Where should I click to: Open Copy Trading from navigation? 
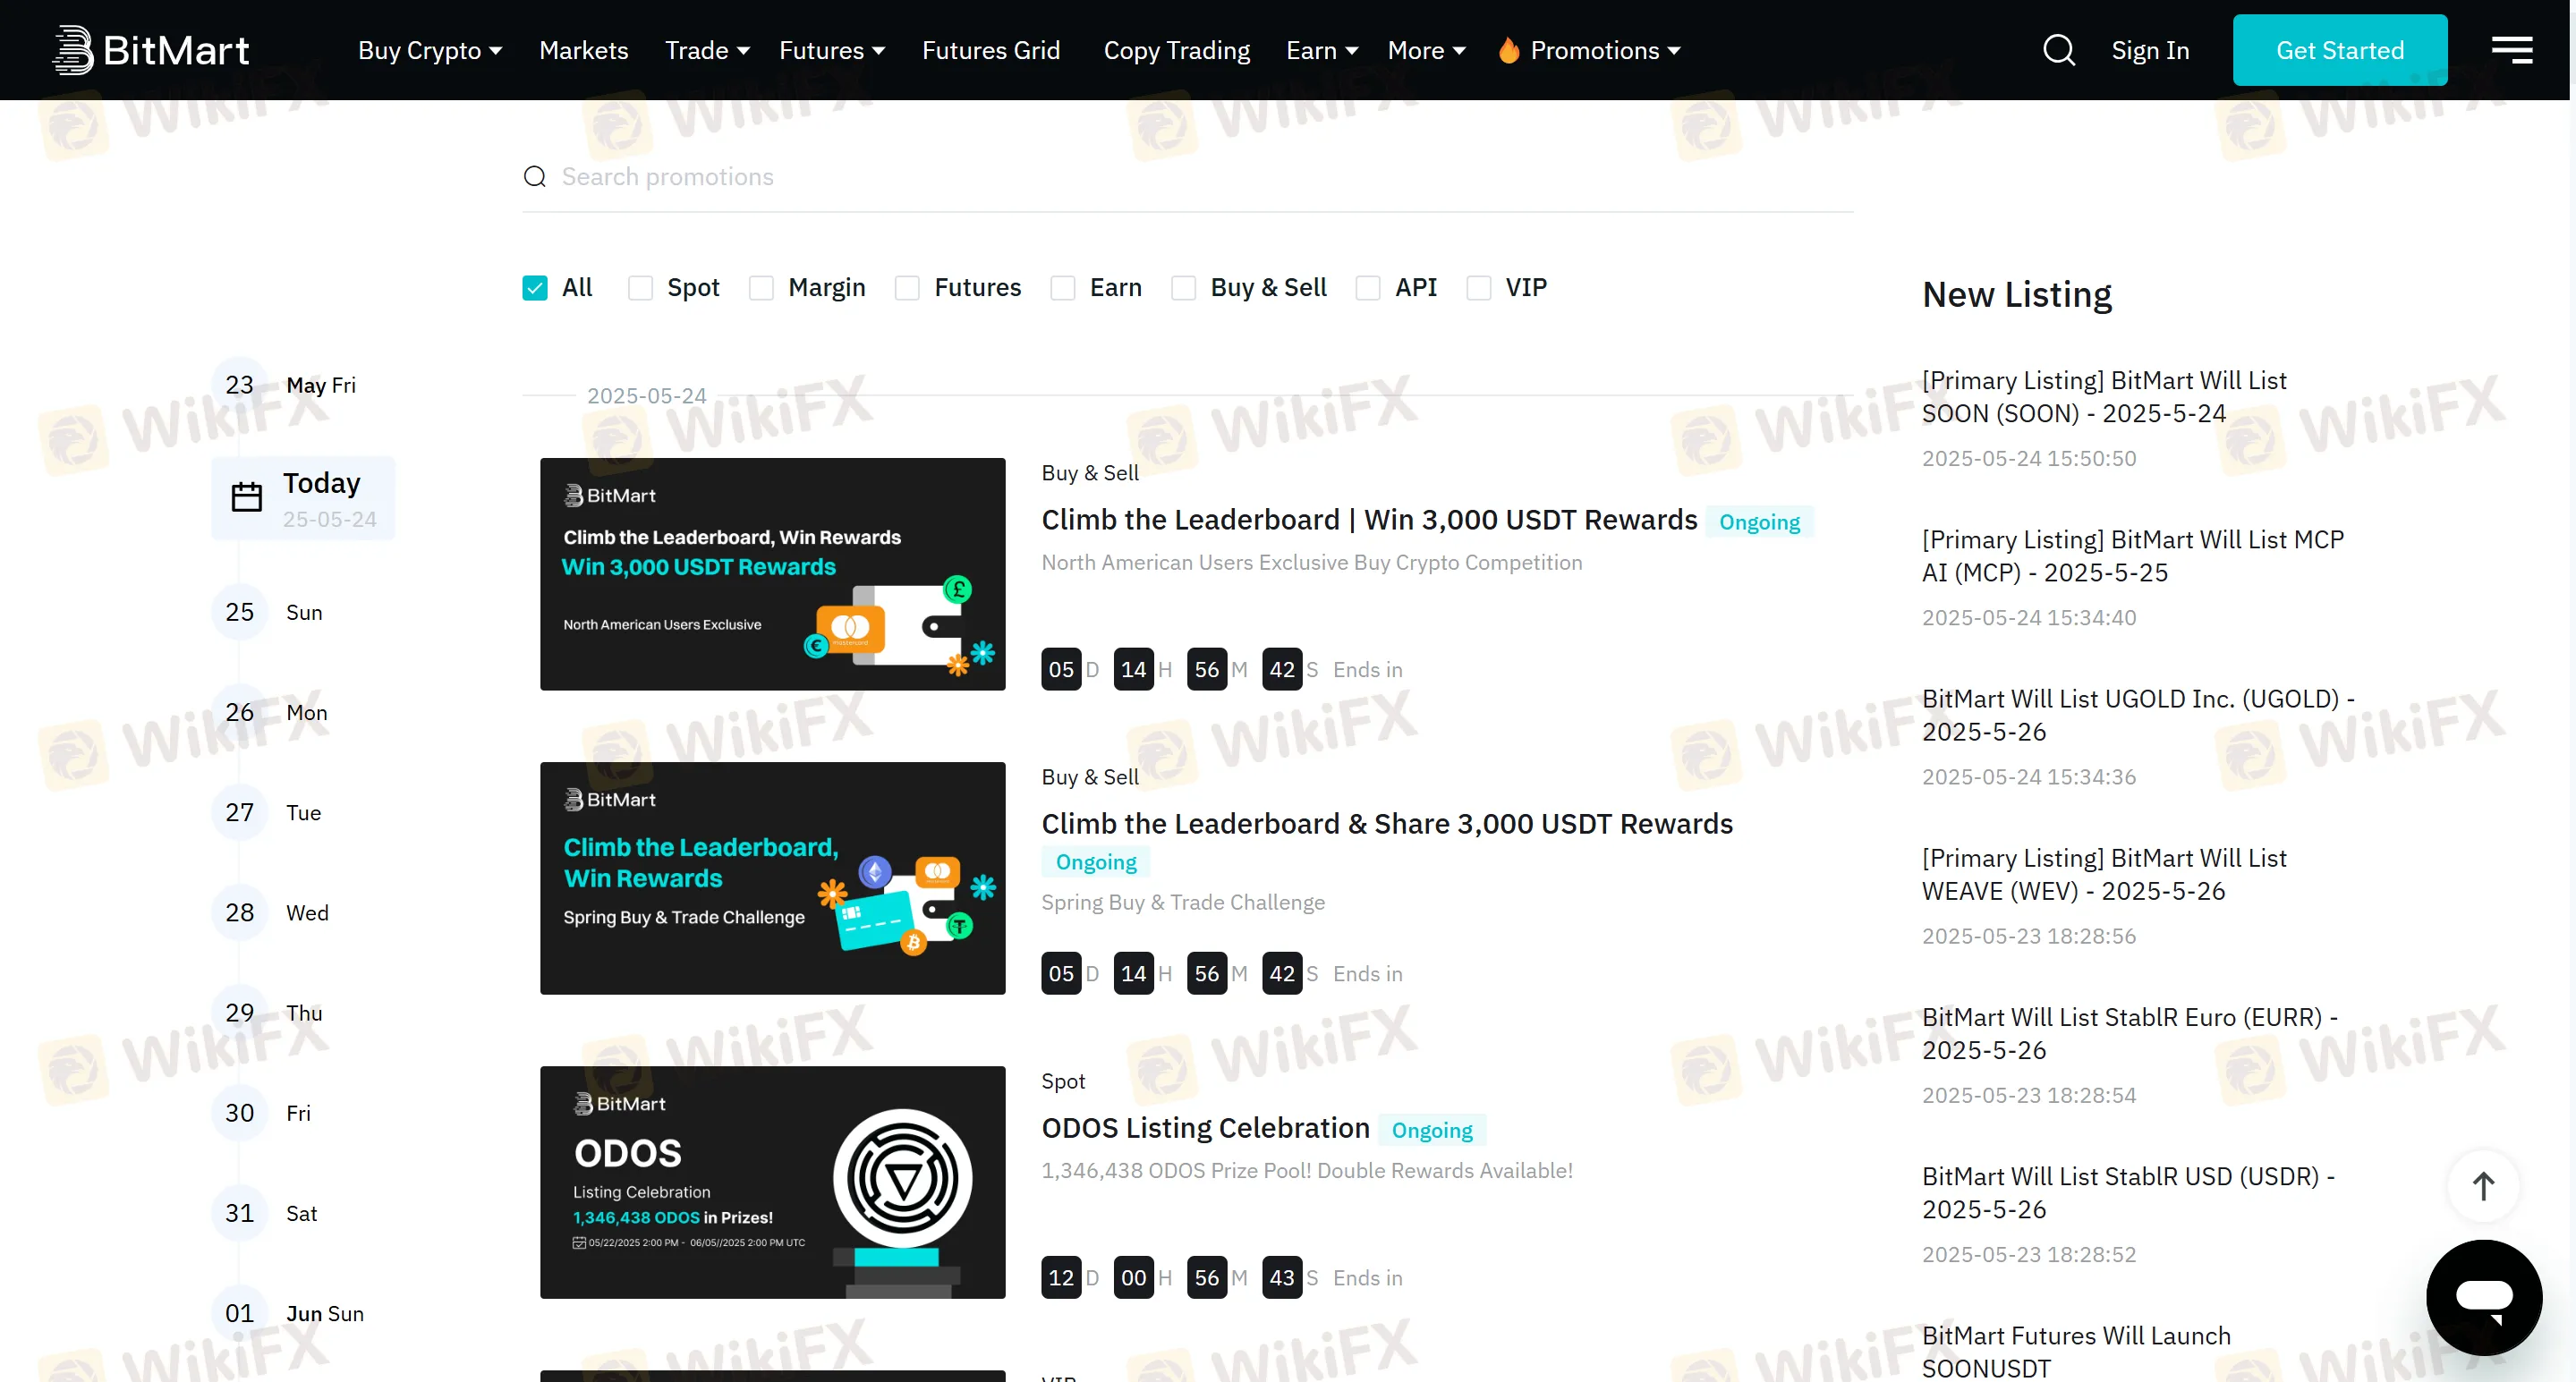point(1176,50)
